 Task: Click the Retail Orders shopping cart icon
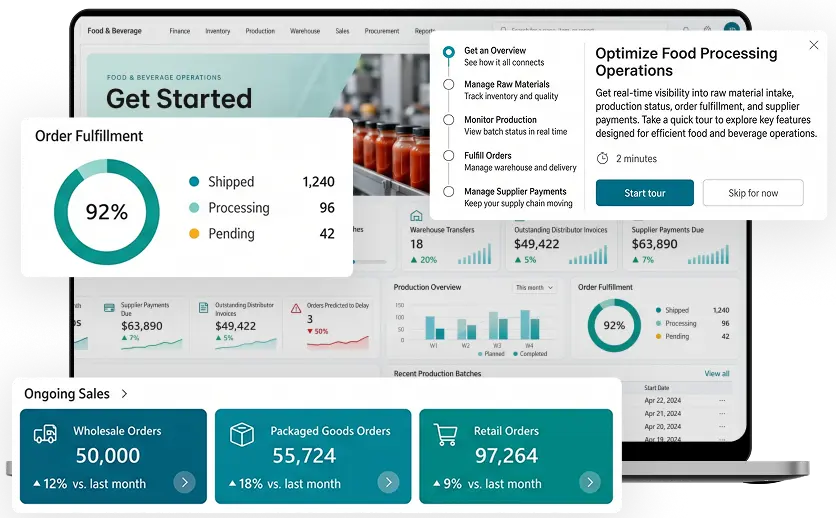click(445, 434)
